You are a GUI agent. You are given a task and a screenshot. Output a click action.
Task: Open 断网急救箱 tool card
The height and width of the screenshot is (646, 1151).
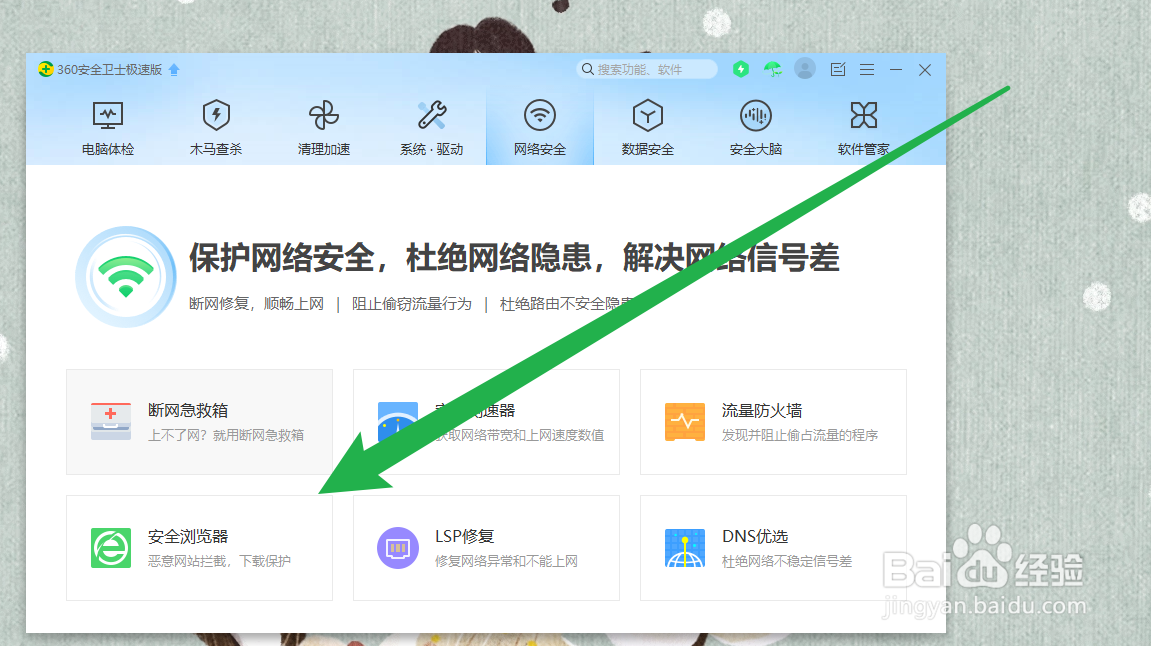[x=200, y=422]
